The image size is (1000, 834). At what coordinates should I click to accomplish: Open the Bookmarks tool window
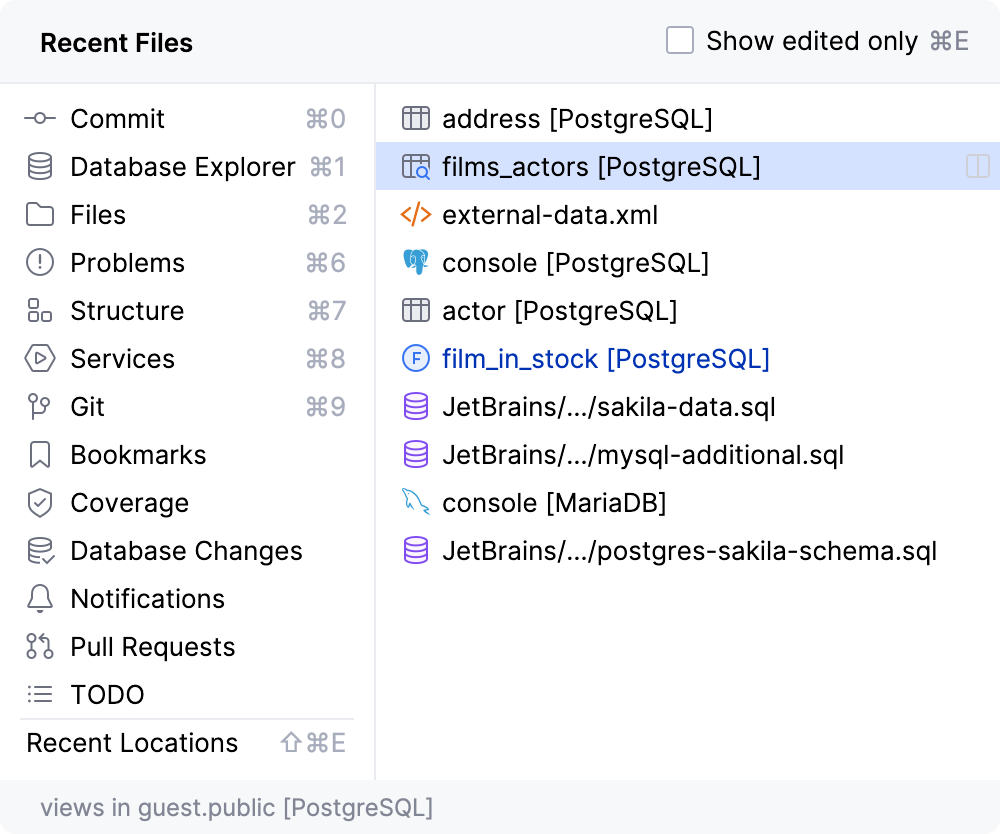click(x=138, y=455)
